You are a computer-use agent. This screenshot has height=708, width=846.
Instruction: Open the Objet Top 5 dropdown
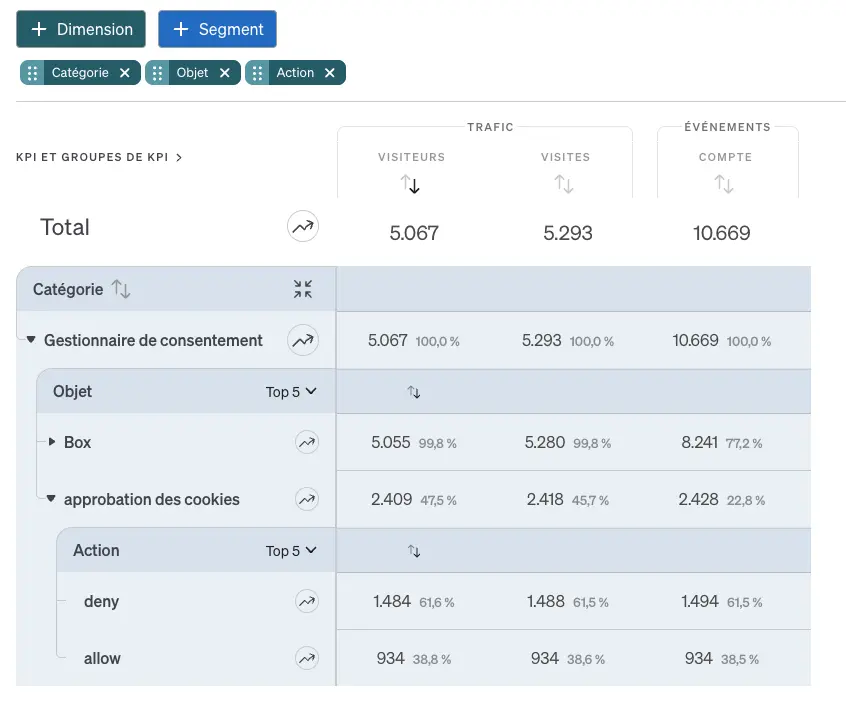pyautogui.click(x=291, y=392)
